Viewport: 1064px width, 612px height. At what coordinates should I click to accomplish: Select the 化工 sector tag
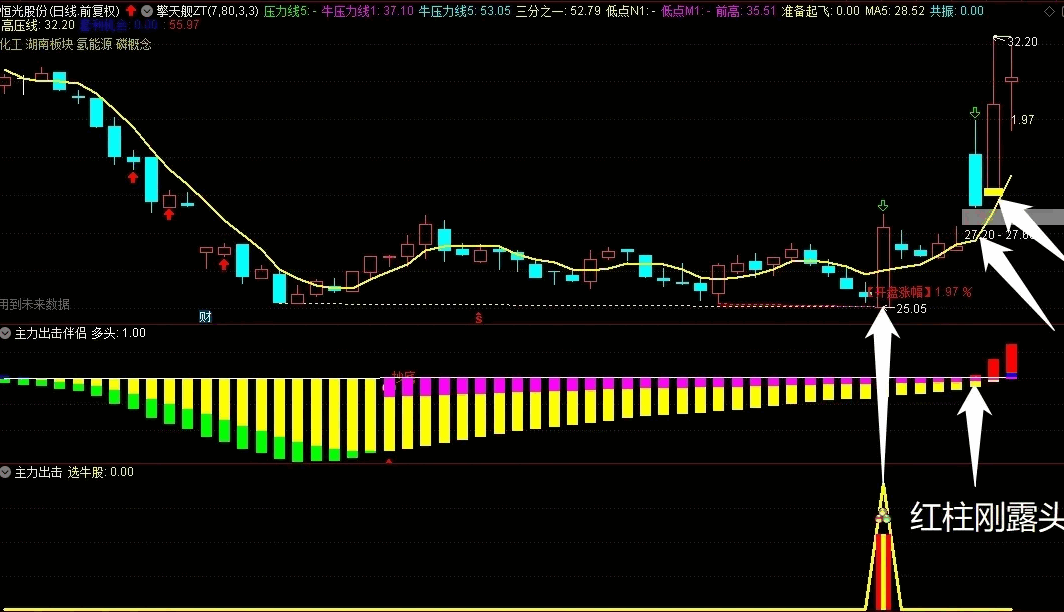click(10, 44)
